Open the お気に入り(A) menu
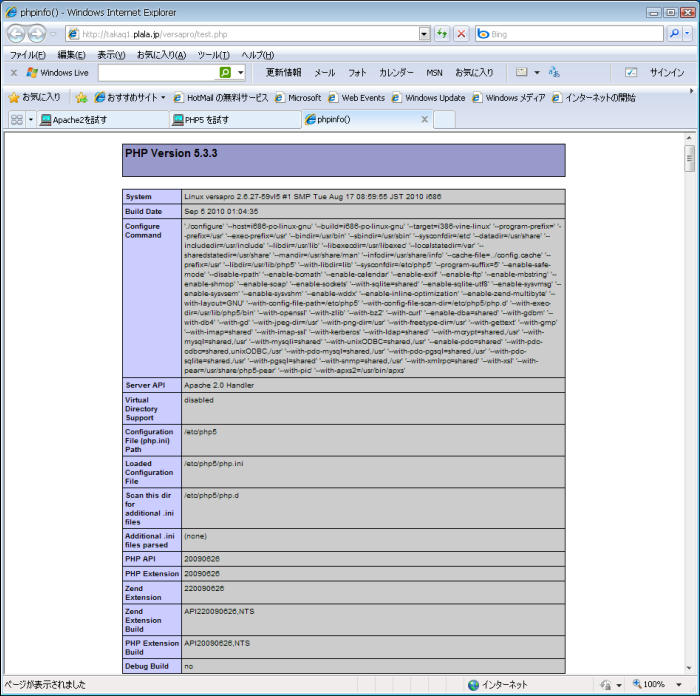700x696 pixels. (x=161, y=55)
